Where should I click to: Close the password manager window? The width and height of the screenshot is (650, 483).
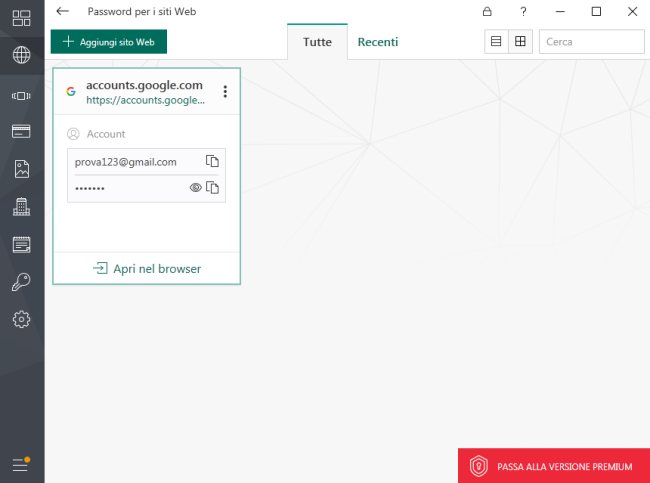[x=632, y=11]
